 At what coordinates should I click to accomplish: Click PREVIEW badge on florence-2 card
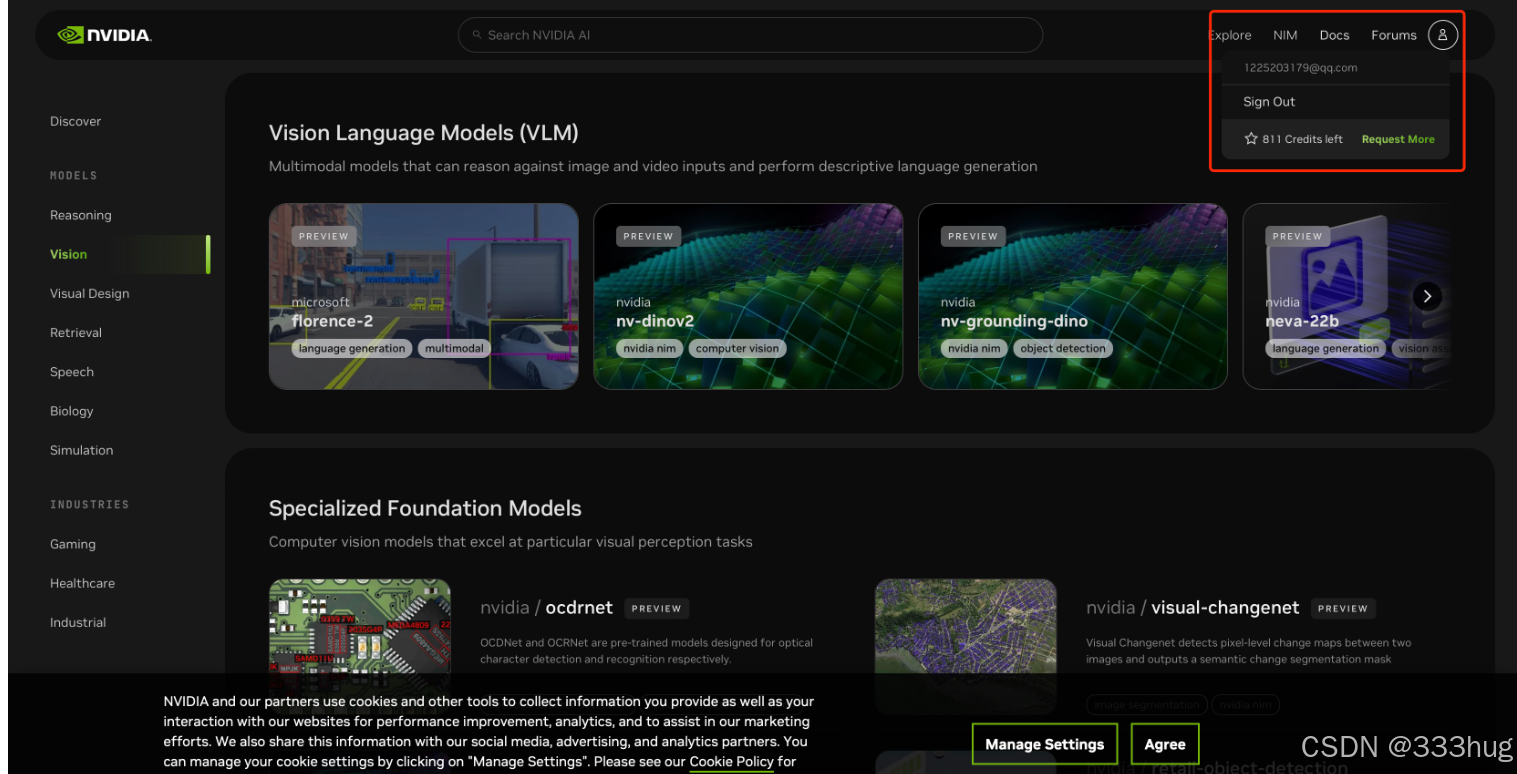[324, 237]
